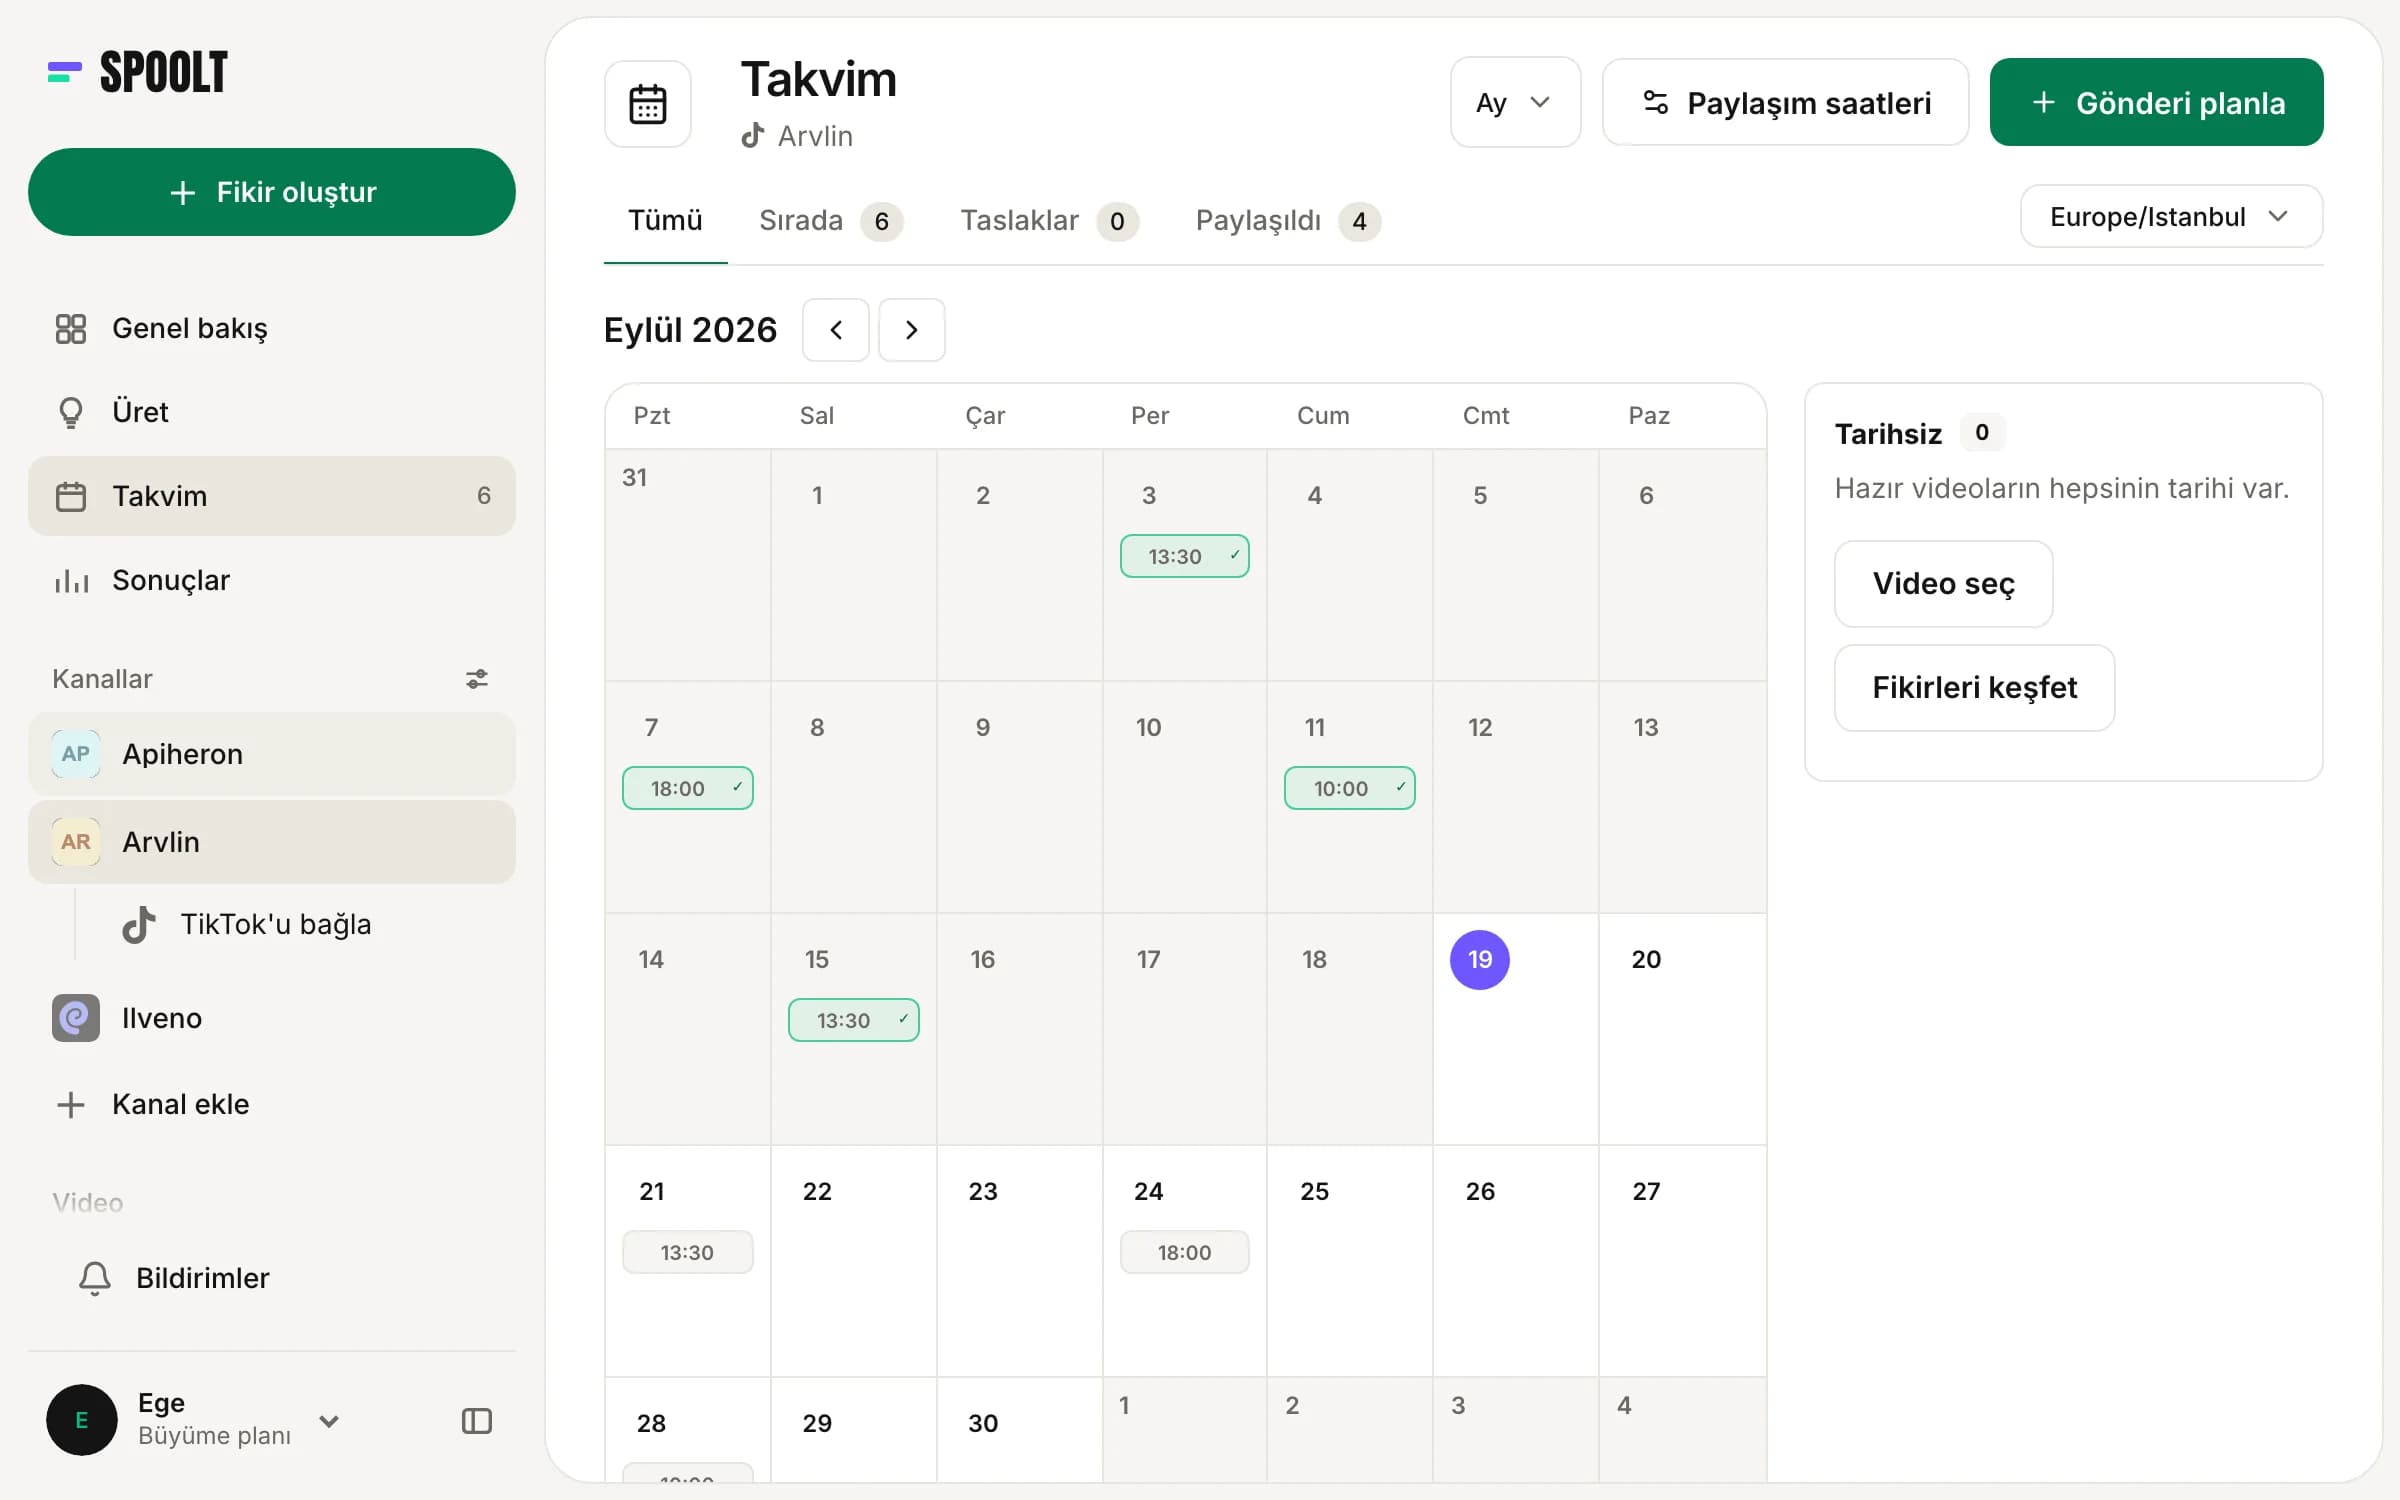Open the 18:00 published post on September 7

(x=688, y=789)
